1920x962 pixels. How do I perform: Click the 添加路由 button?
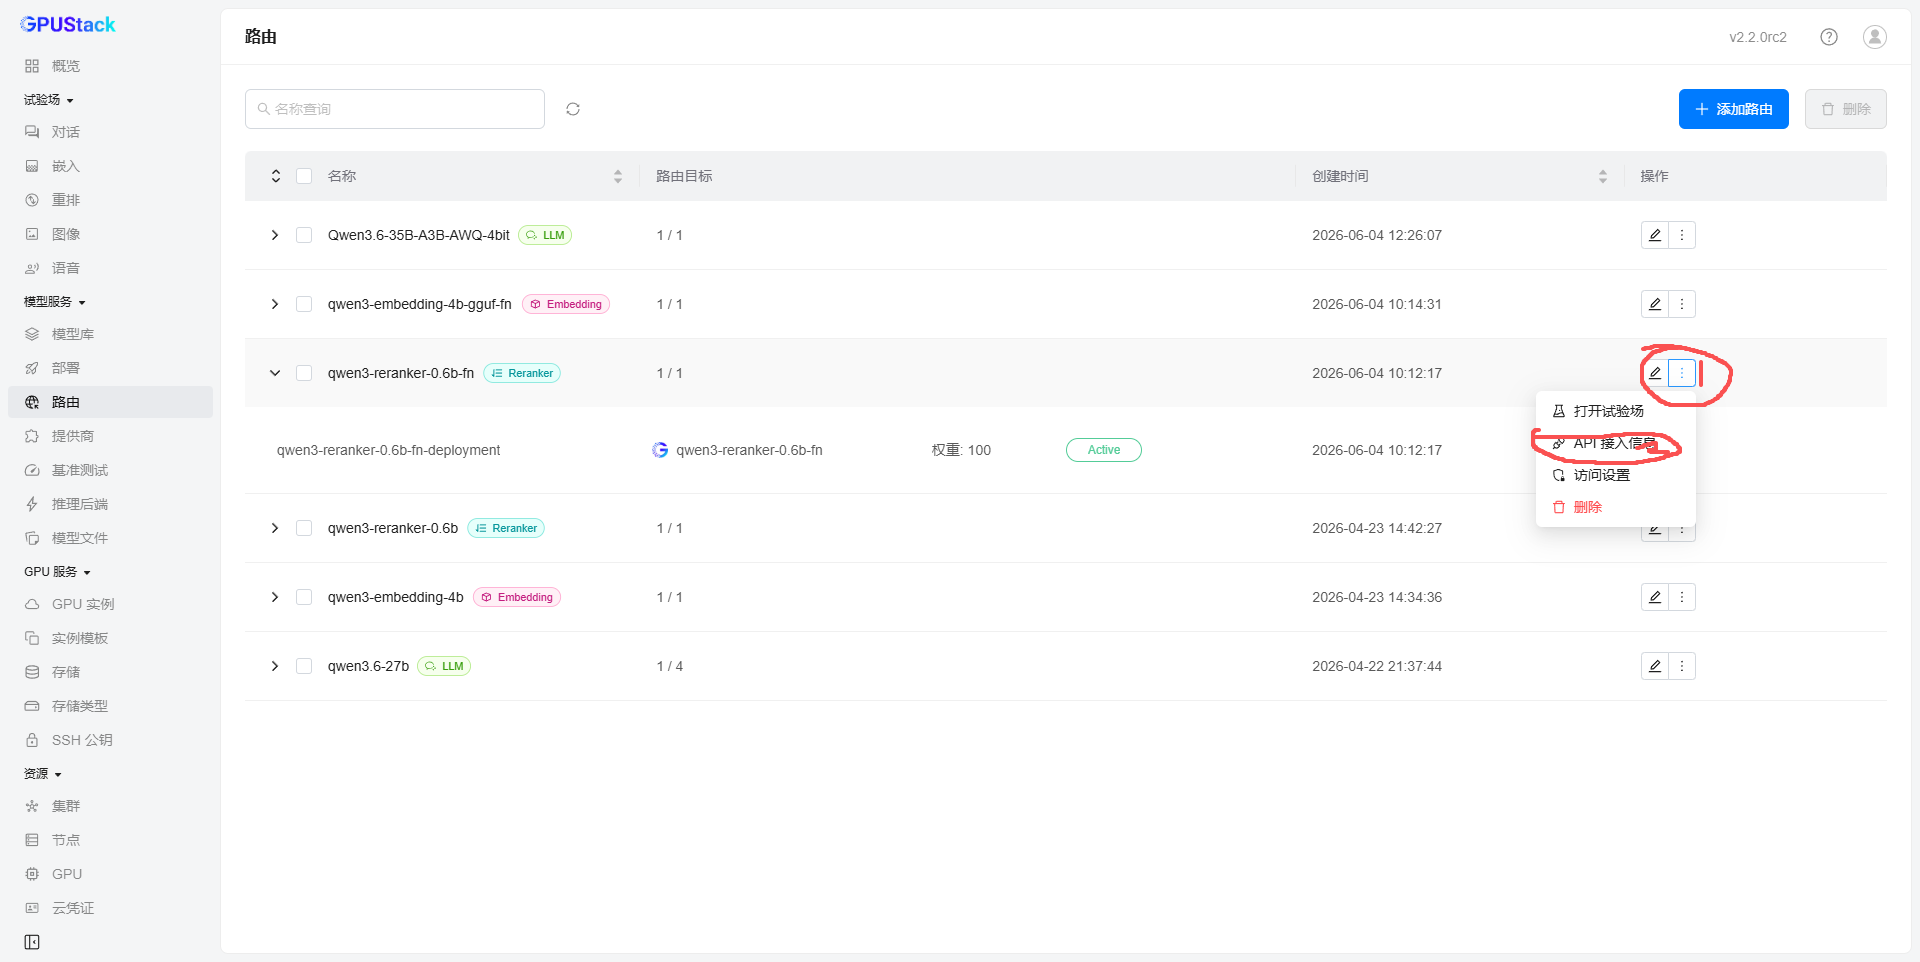click(x=1734, y=109)
